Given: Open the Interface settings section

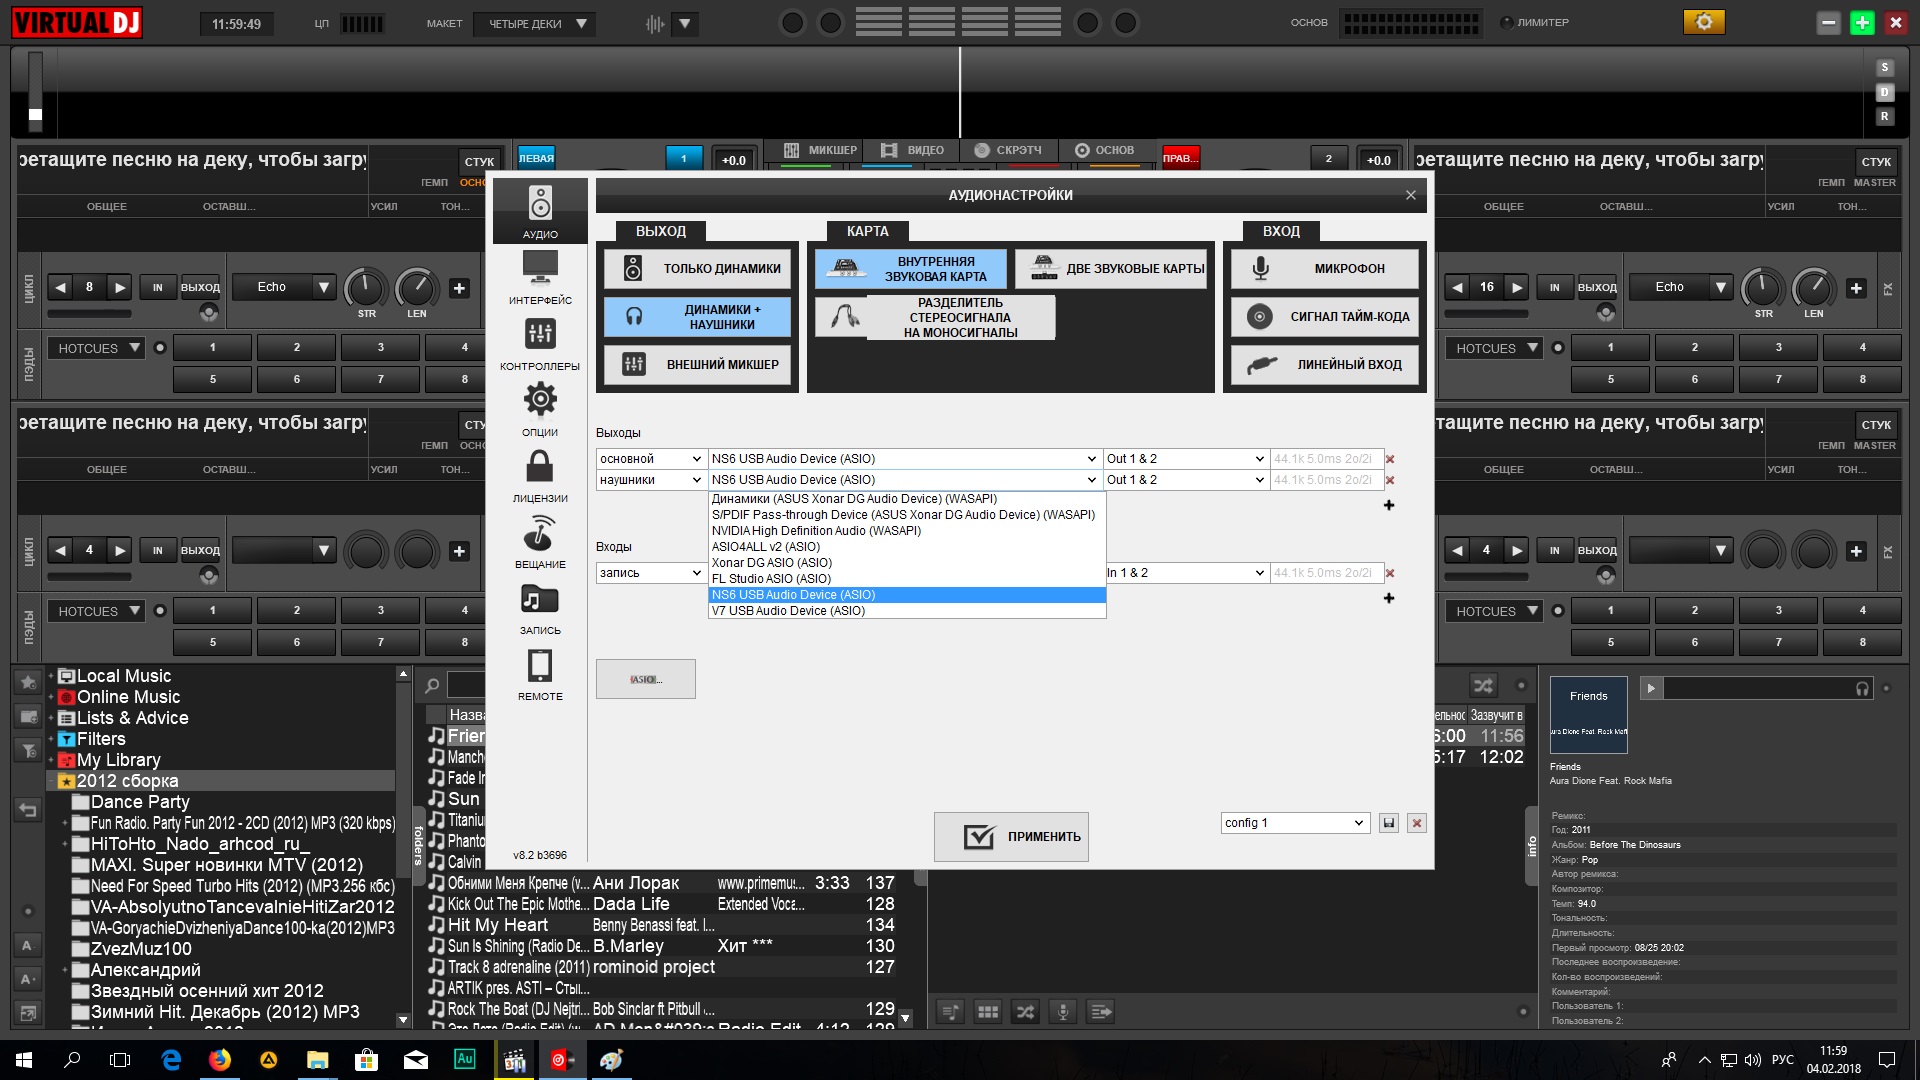Looking at the screenshot, I should tap(540, 277).
